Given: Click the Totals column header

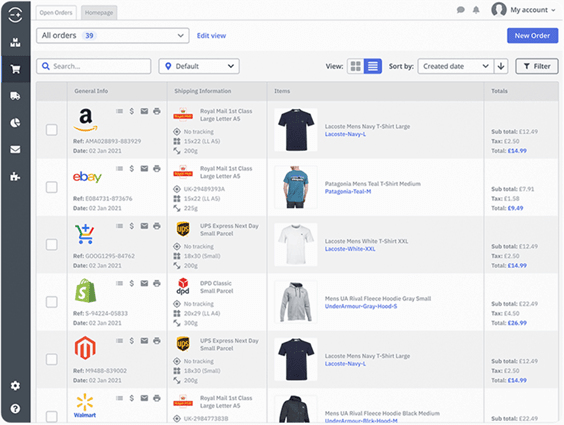Looking at the screenshot, I should pyautogui.click(x=499, y=91).
